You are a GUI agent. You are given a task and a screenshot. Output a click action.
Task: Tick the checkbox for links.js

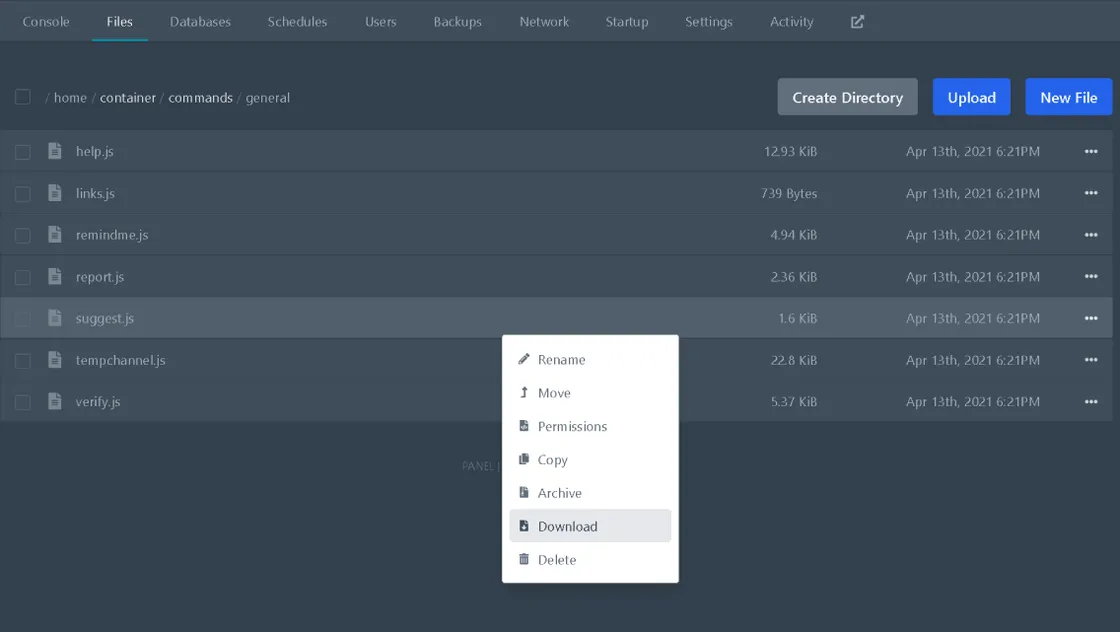click(x=23, y=194)
